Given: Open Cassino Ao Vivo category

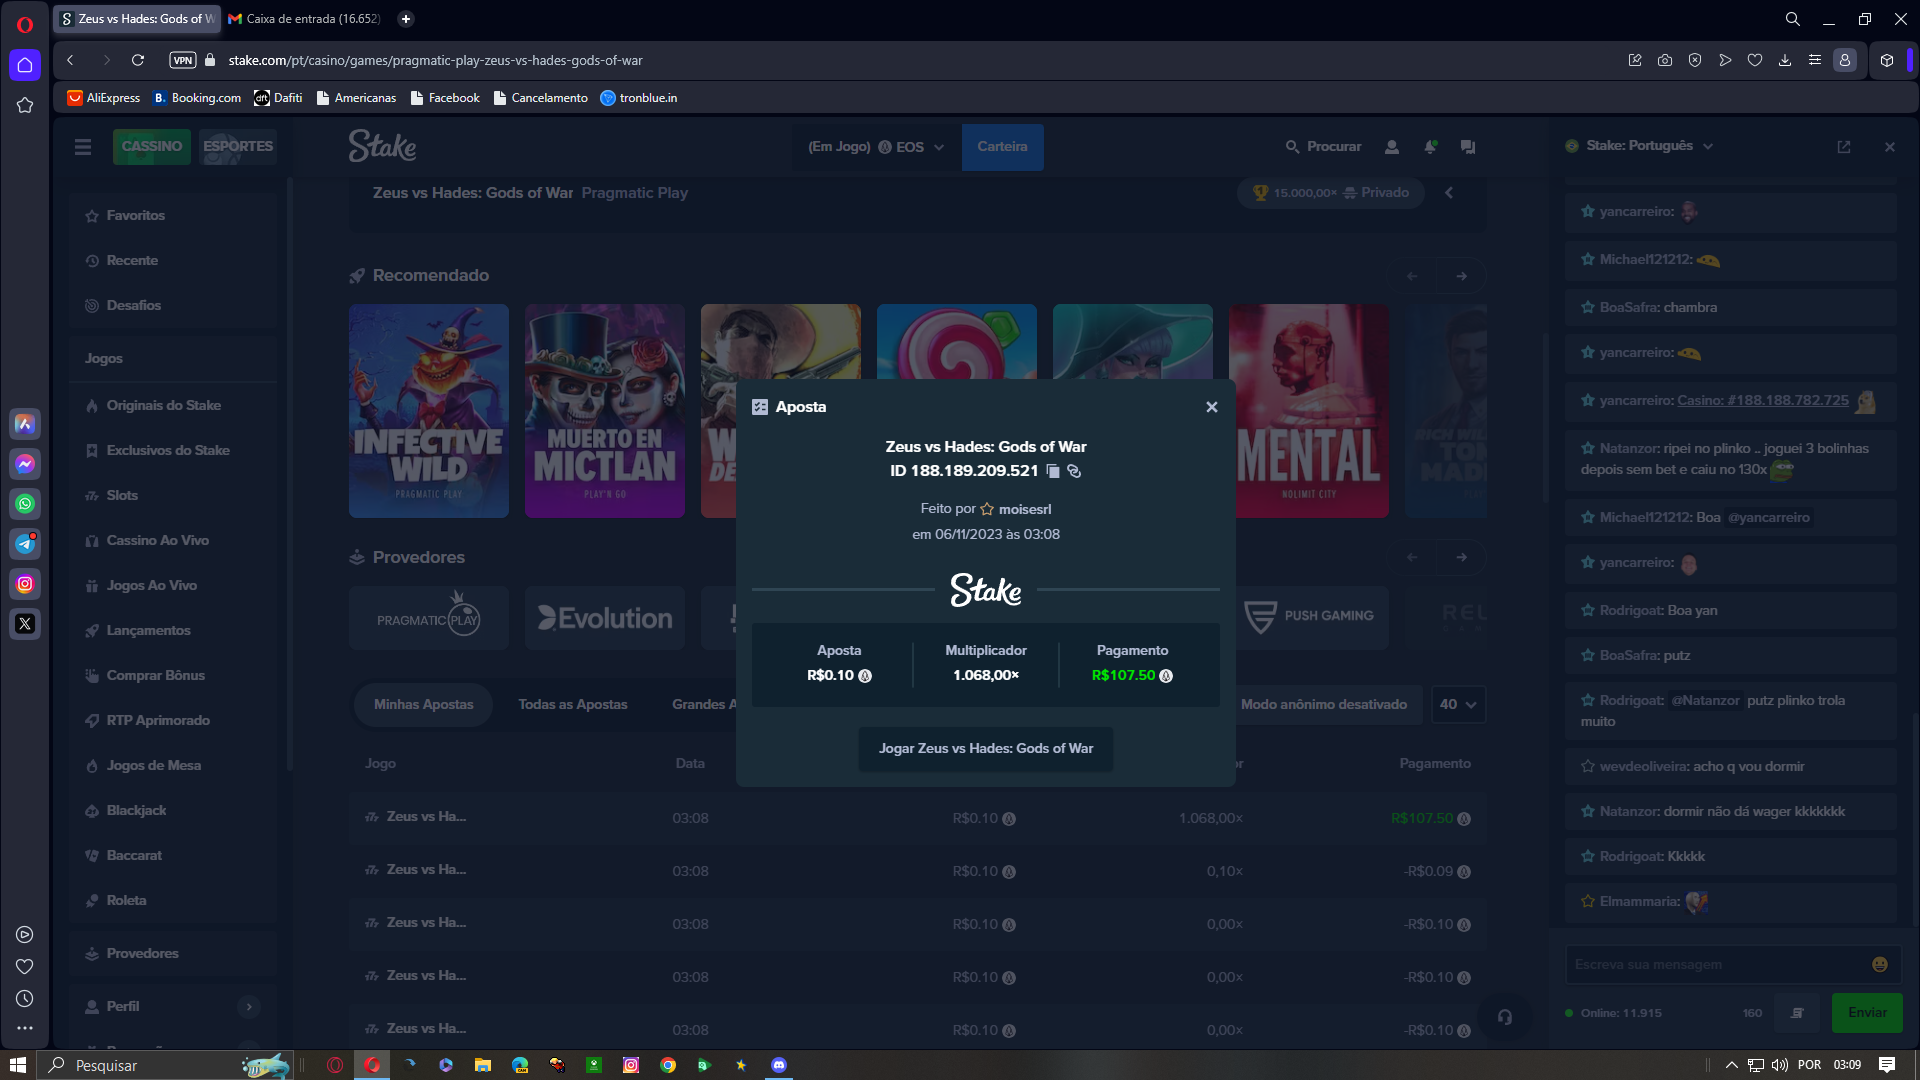Looking at the screenshot, I should click(x=173, y=541).
